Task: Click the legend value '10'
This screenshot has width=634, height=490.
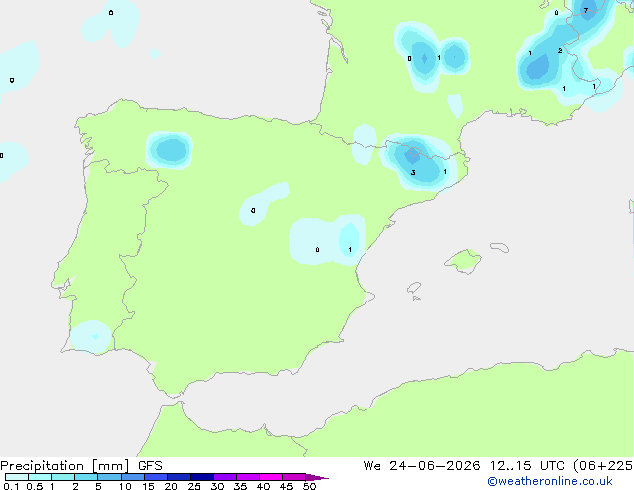Action: pos(125,486)
